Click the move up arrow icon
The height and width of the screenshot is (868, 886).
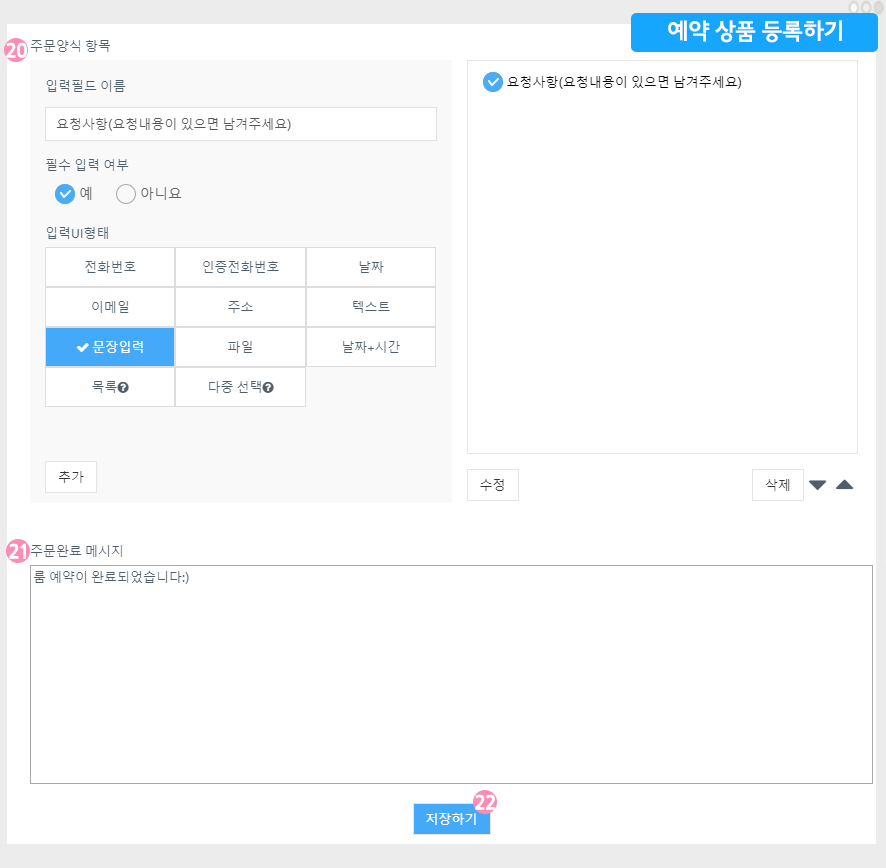tap(844, 485)
